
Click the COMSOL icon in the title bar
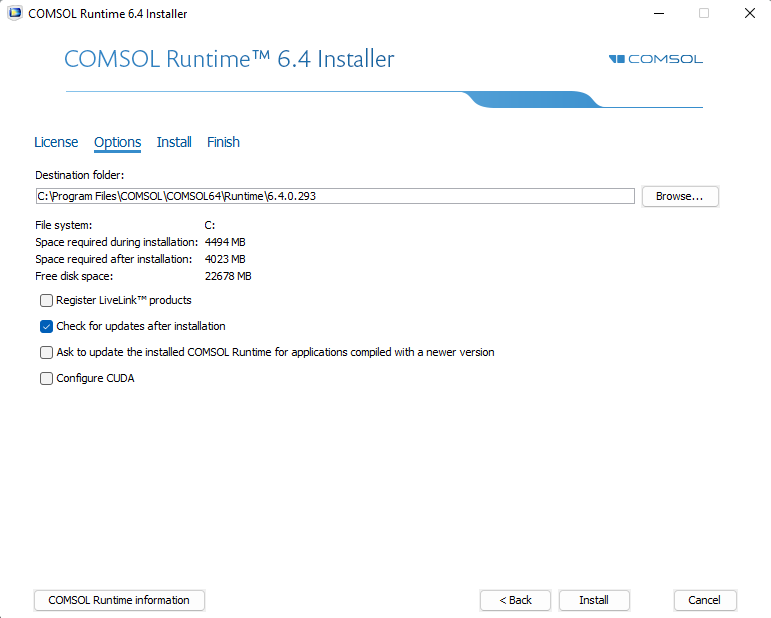point(13,14)
